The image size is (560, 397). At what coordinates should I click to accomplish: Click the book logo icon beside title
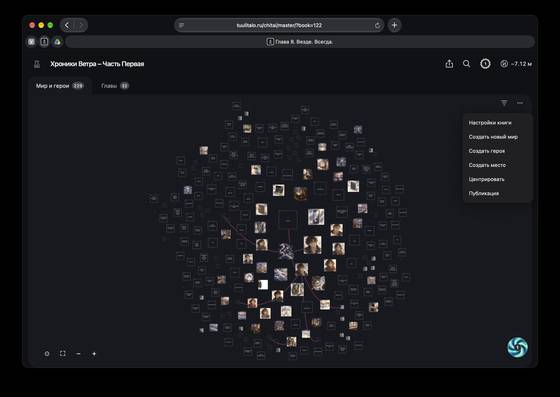point(37,64)
